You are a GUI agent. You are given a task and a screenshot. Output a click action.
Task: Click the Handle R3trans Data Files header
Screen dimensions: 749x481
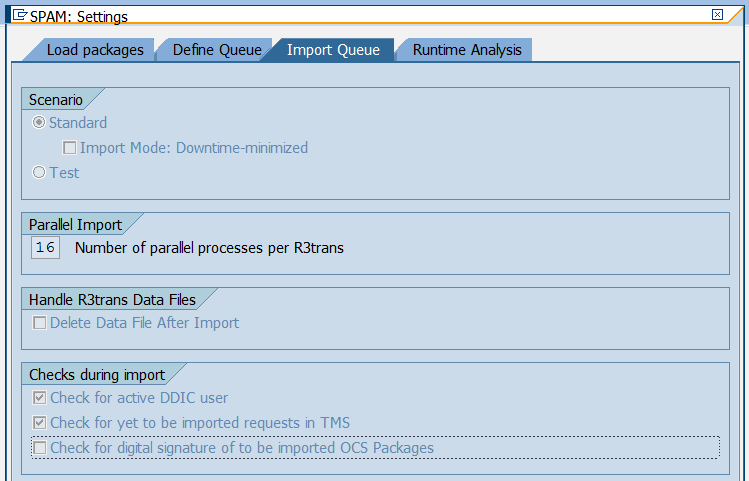(x=112, y=300)
